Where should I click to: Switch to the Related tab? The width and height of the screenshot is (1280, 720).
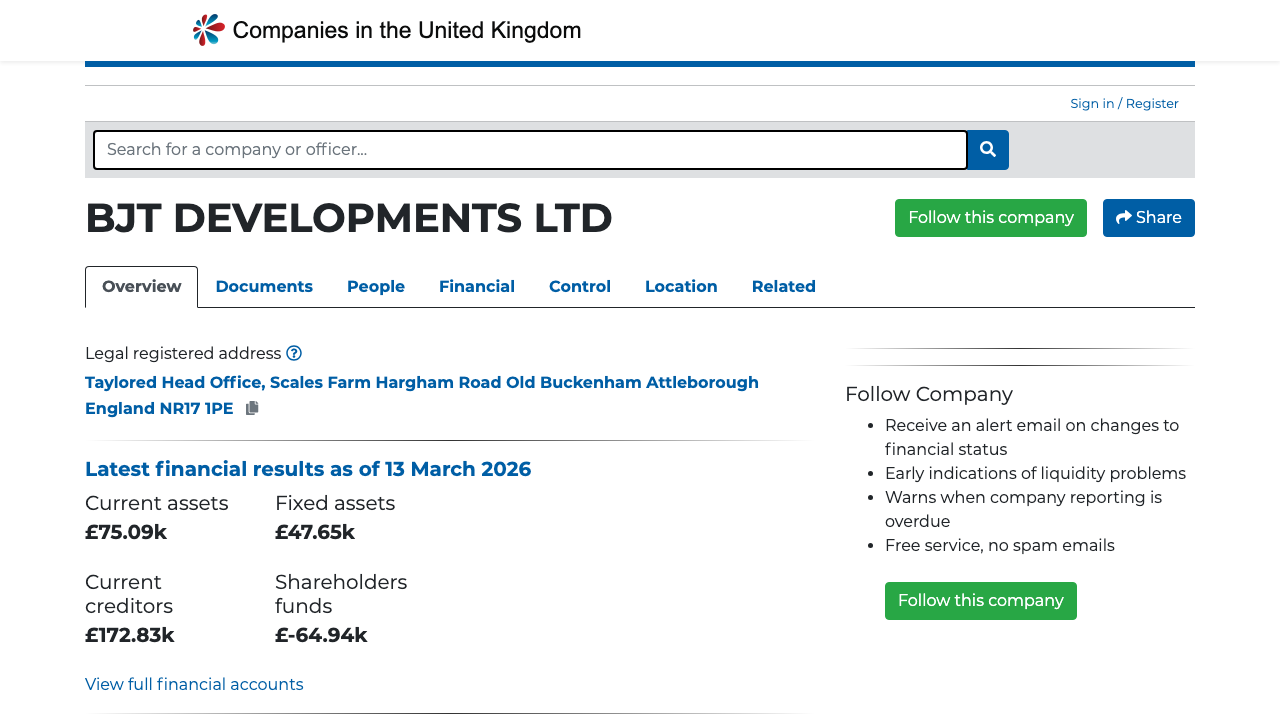784,287
